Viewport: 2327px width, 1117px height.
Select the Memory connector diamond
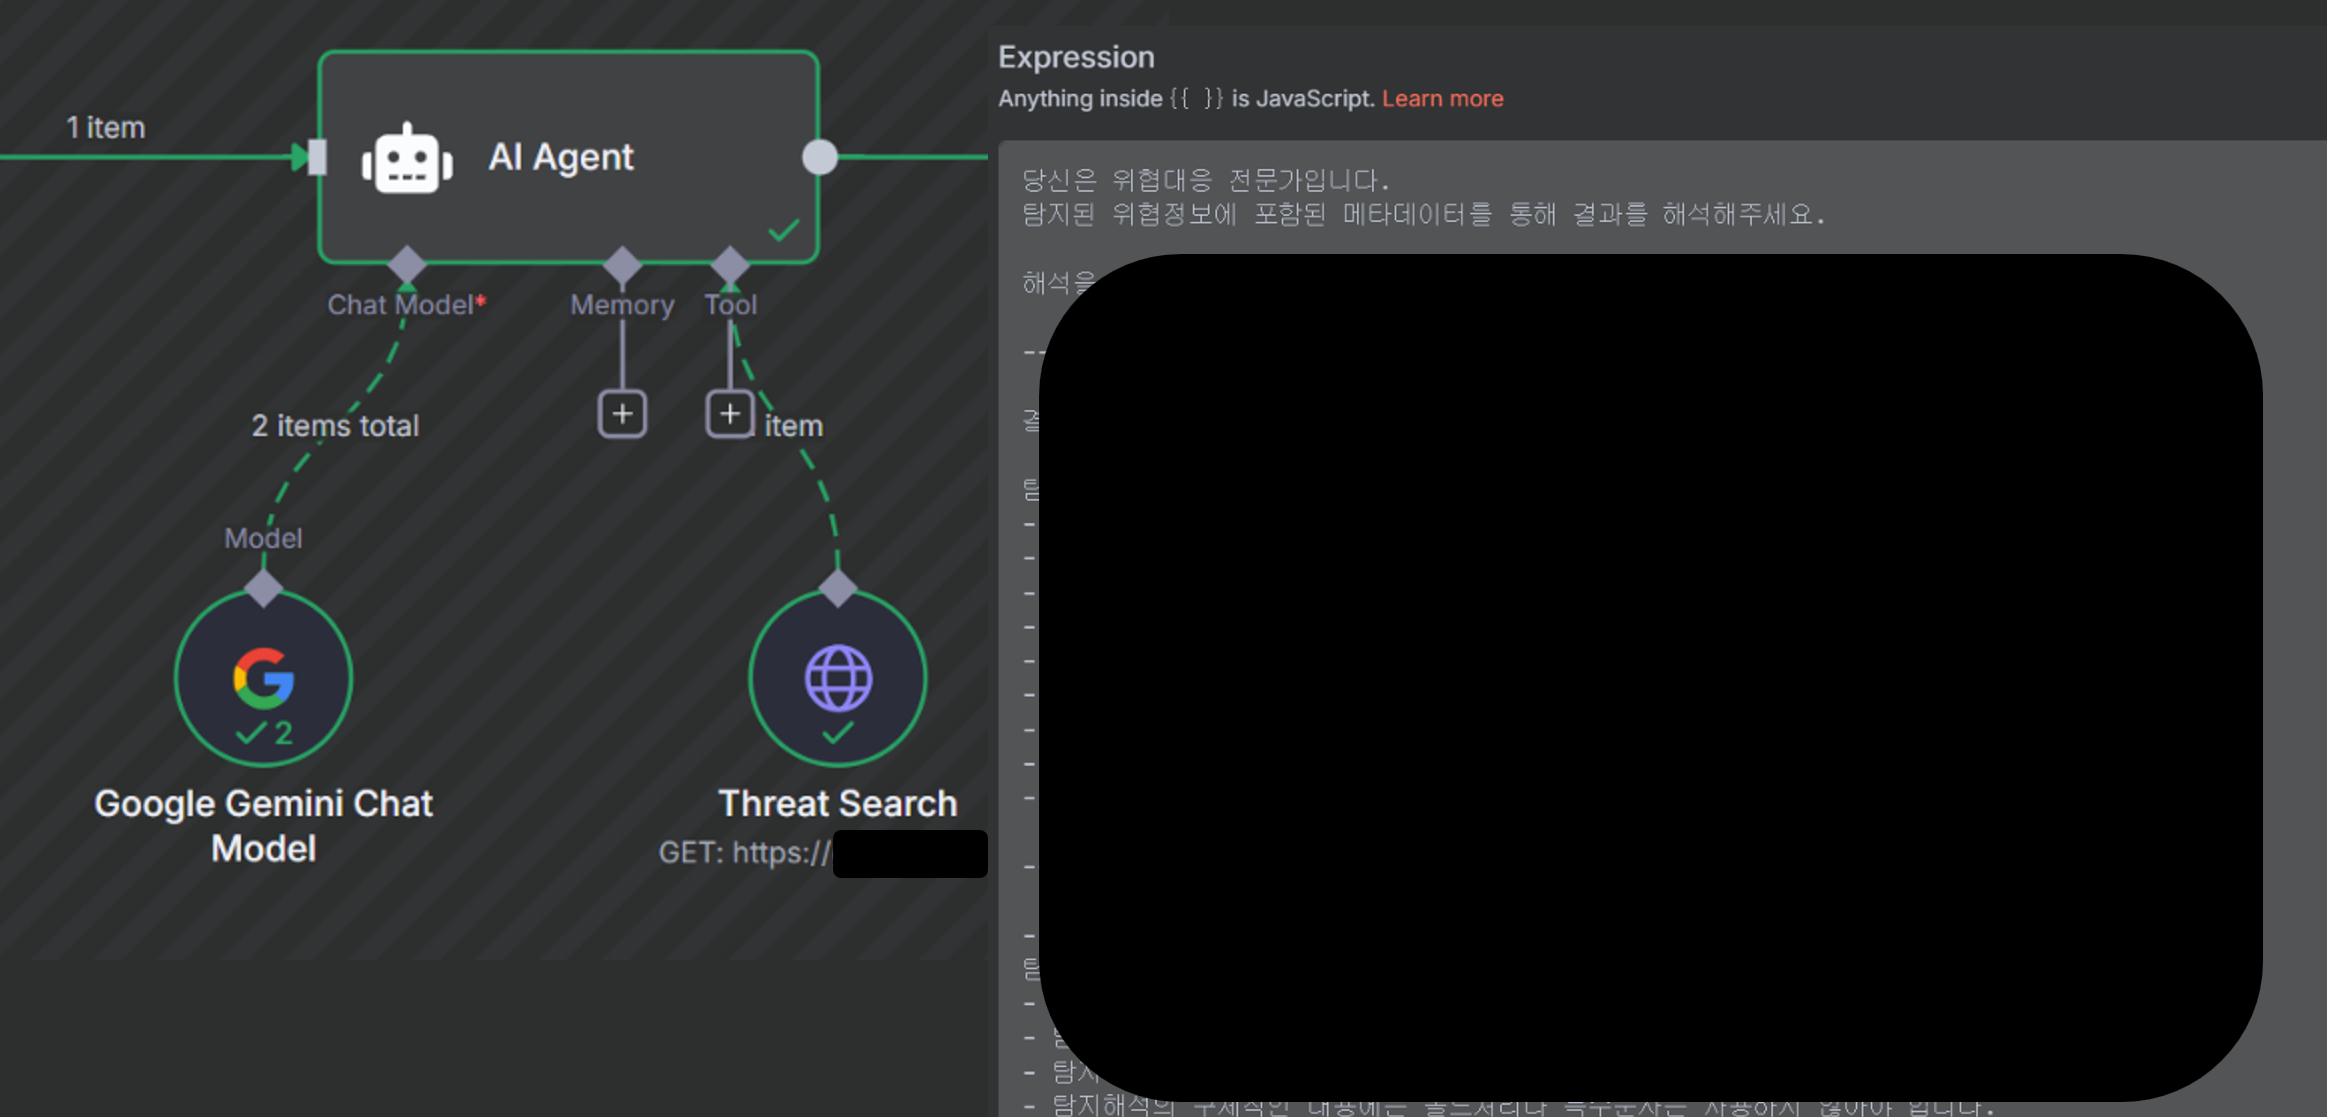(x=621, y=265)
